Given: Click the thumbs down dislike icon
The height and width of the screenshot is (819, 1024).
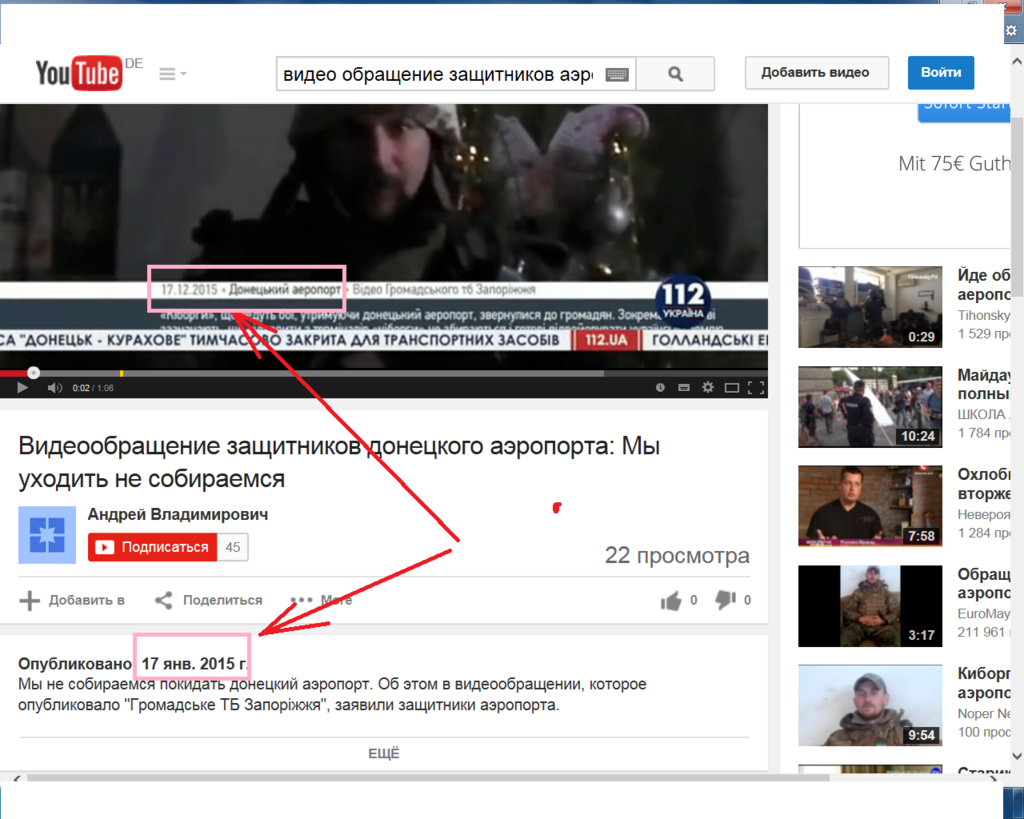Looking at the screenshot, I should pyautogui.click(x=725, y=600).
